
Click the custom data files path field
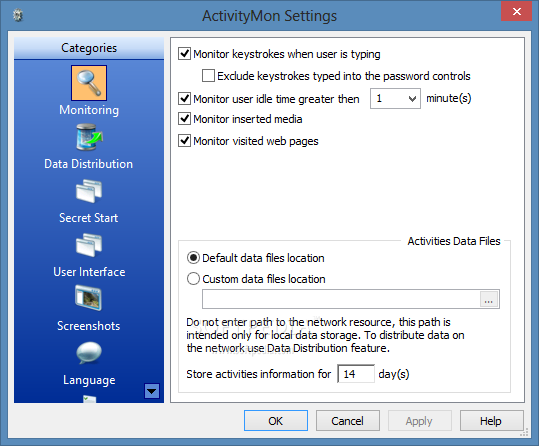[341, 299]
